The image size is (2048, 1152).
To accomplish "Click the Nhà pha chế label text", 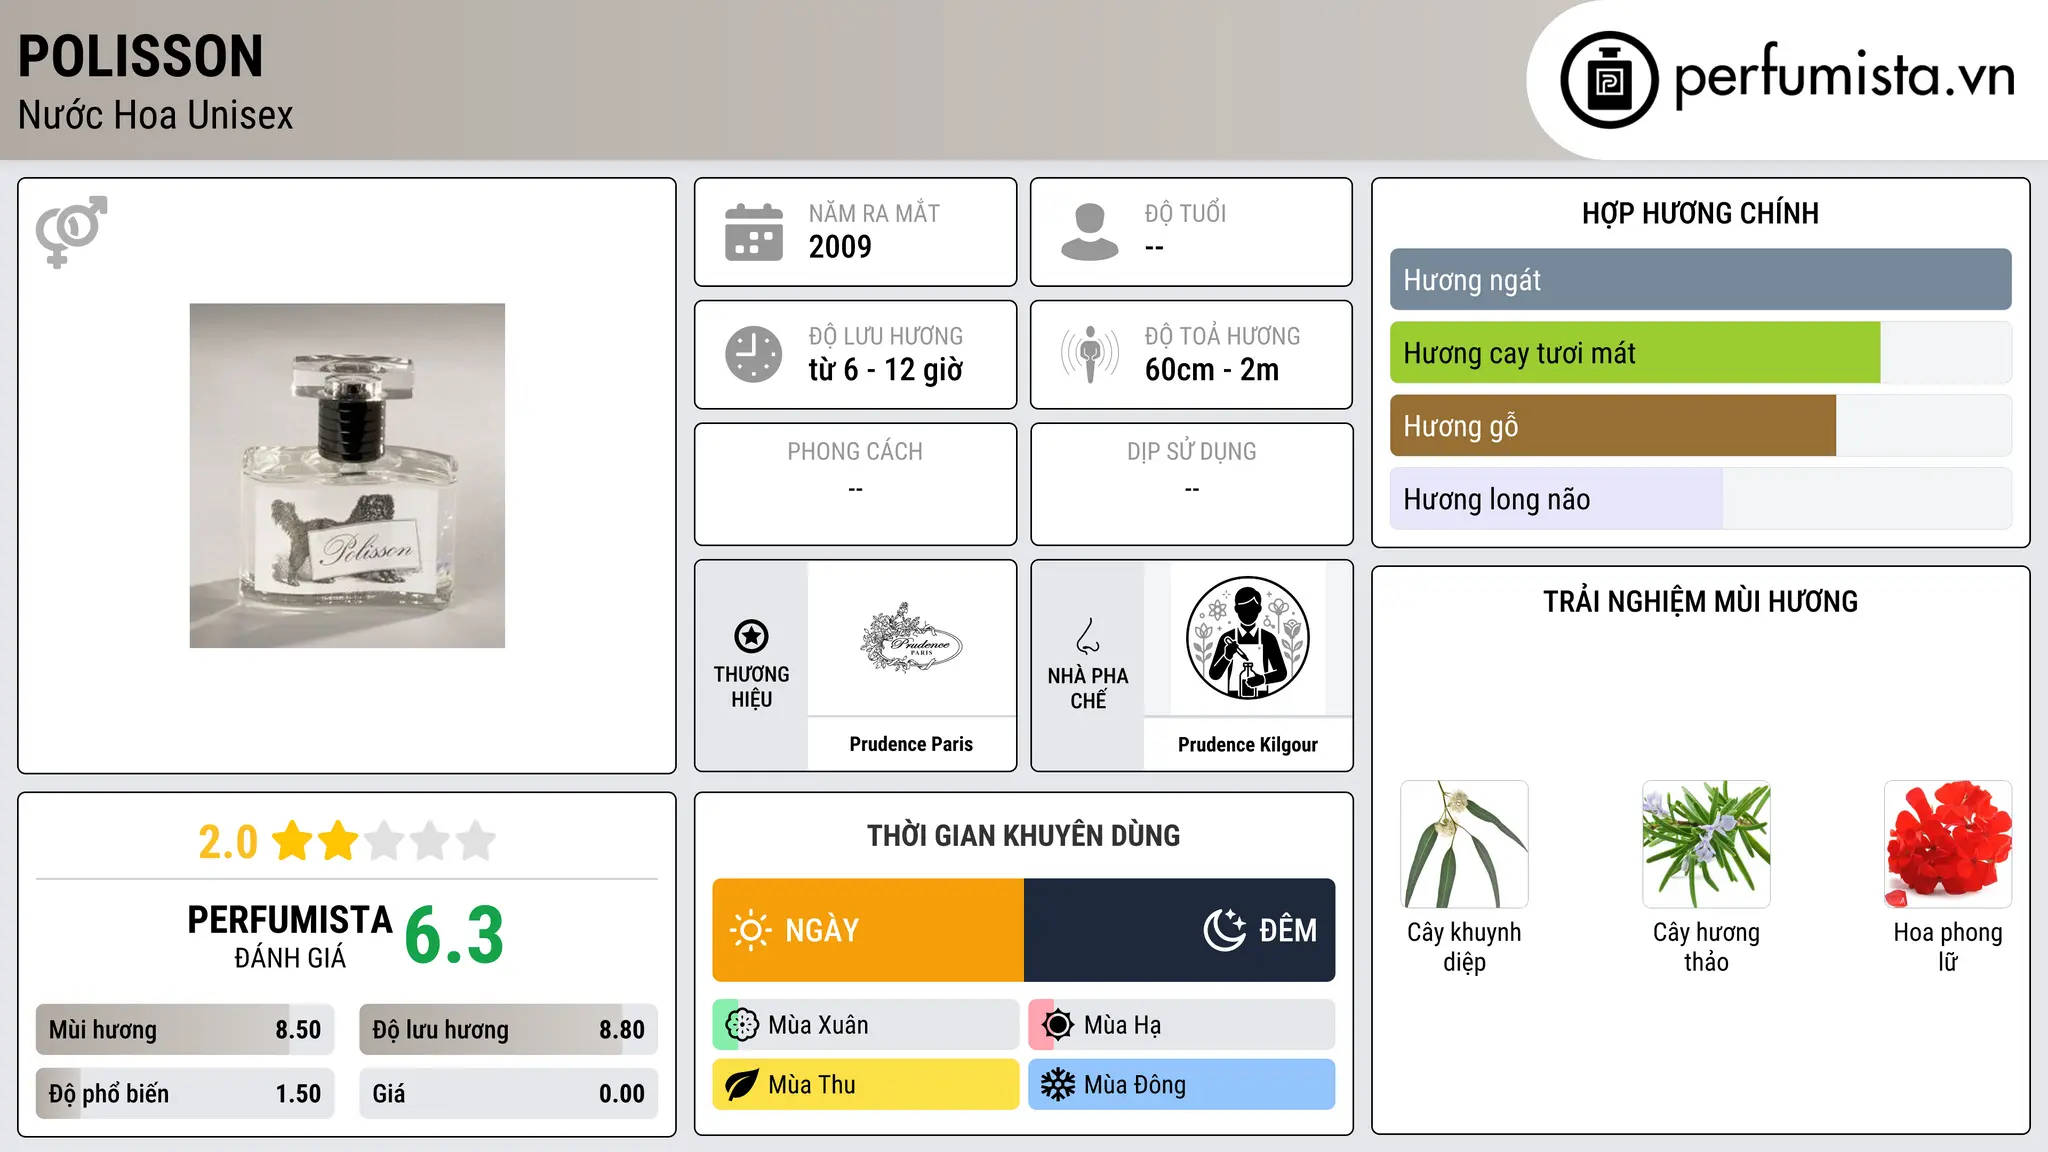I will (1088, 688).
